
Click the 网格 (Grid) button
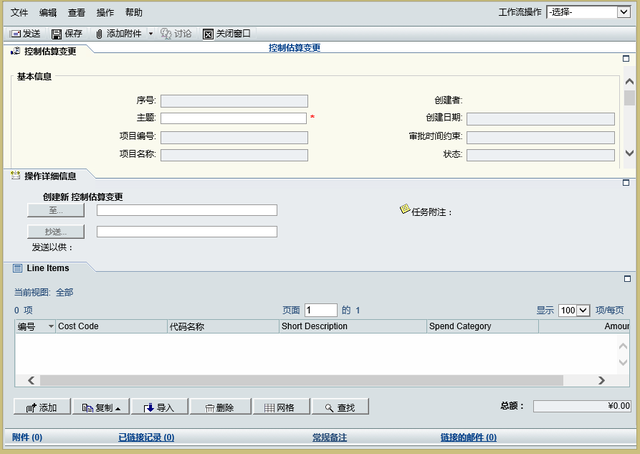pos(279,407)
